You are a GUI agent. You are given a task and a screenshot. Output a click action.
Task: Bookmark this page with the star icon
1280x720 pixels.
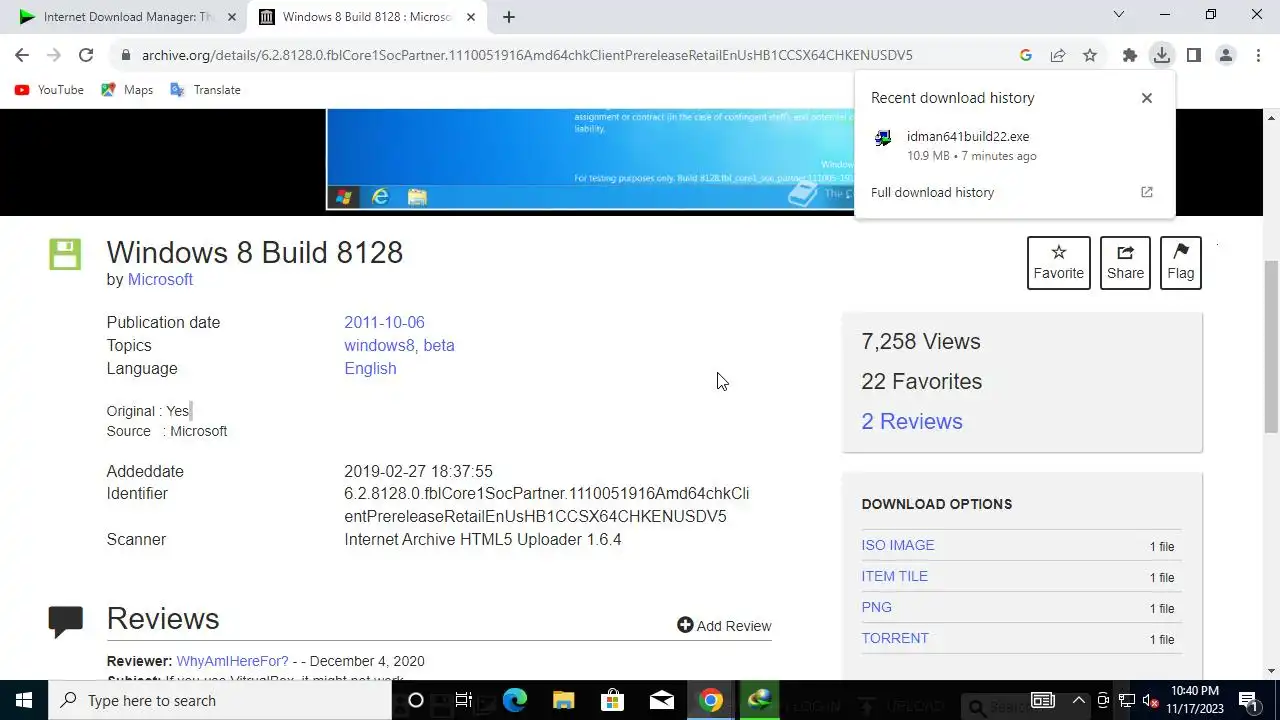pyautogui.click(x=1090, y=55)
